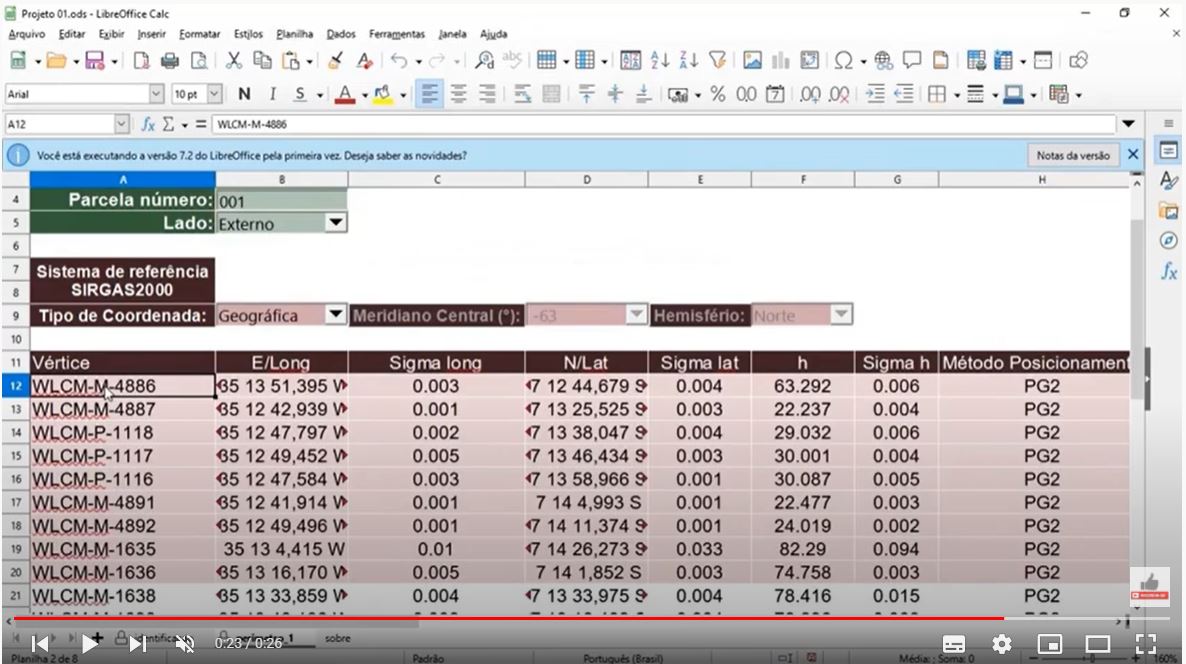Sort descending Z to A
1186x664 pixels.
[x=688, y=61]
